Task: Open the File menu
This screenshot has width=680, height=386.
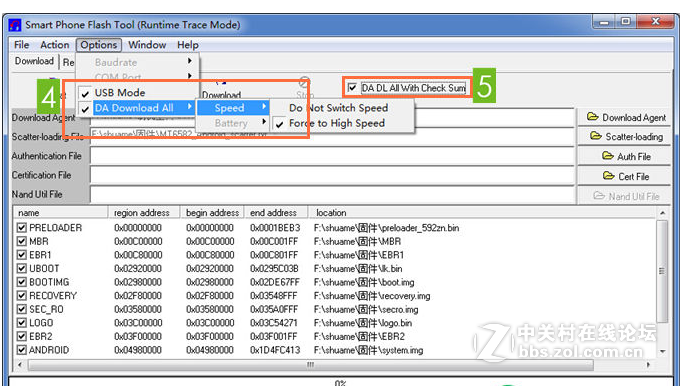Action: pyautogui.click(x=21, y=45)
